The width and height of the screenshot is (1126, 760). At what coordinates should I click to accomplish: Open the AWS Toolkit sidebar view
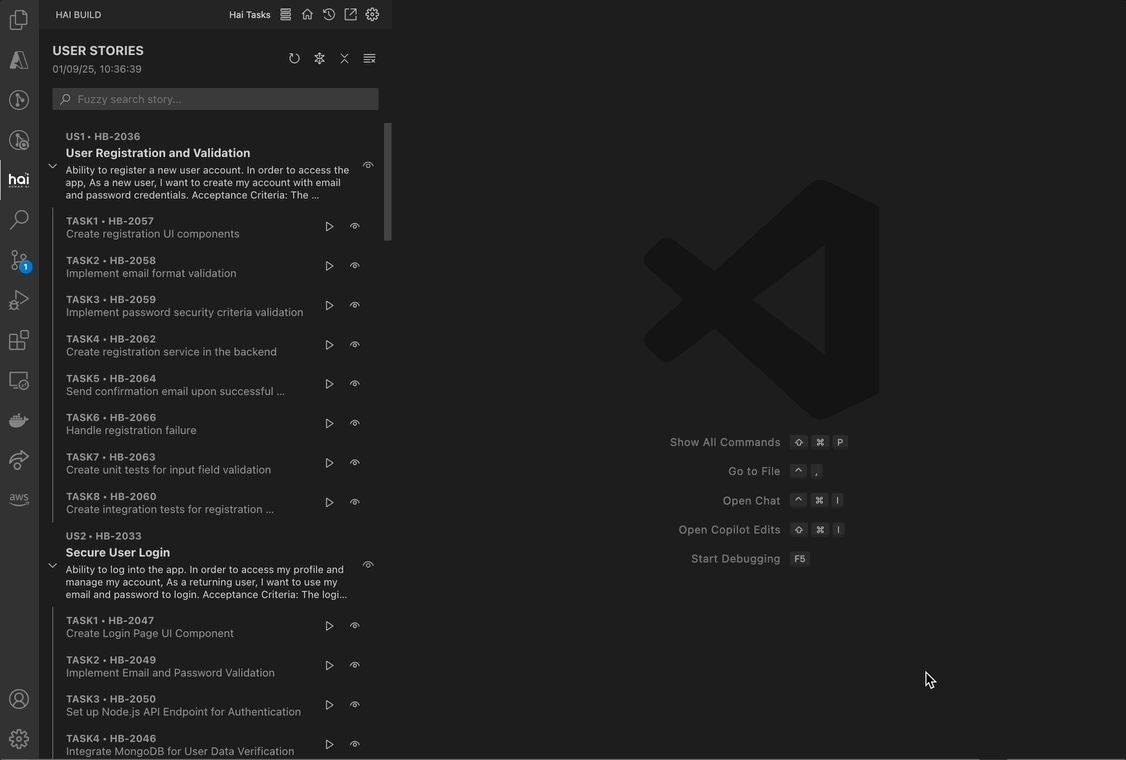click(x=18, y=499)
